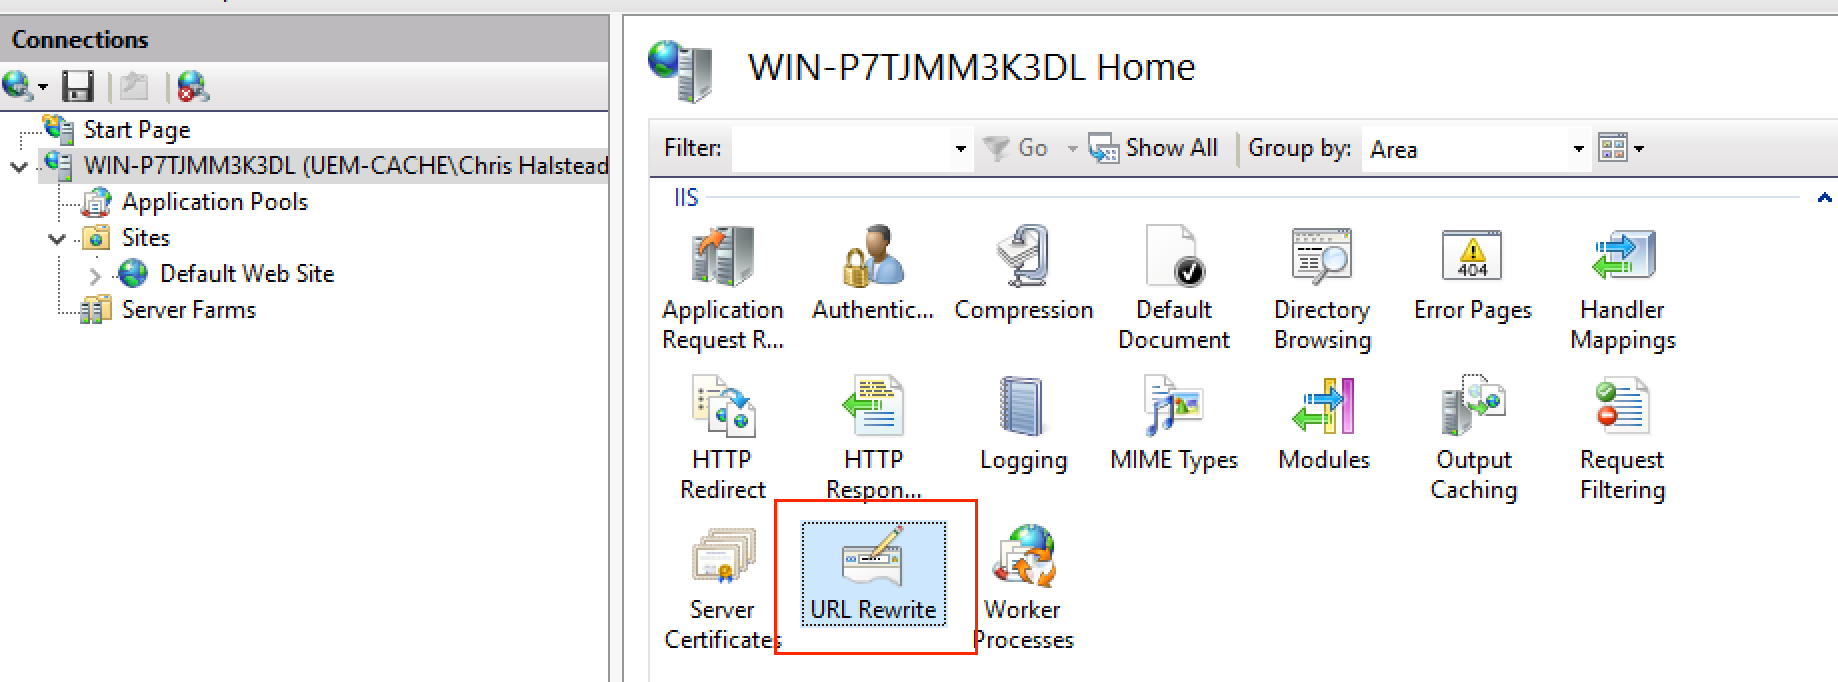Open the Server Certificates feature
Image resolution: width=1838 pixels, height=682 pixels.
point(722,588)
